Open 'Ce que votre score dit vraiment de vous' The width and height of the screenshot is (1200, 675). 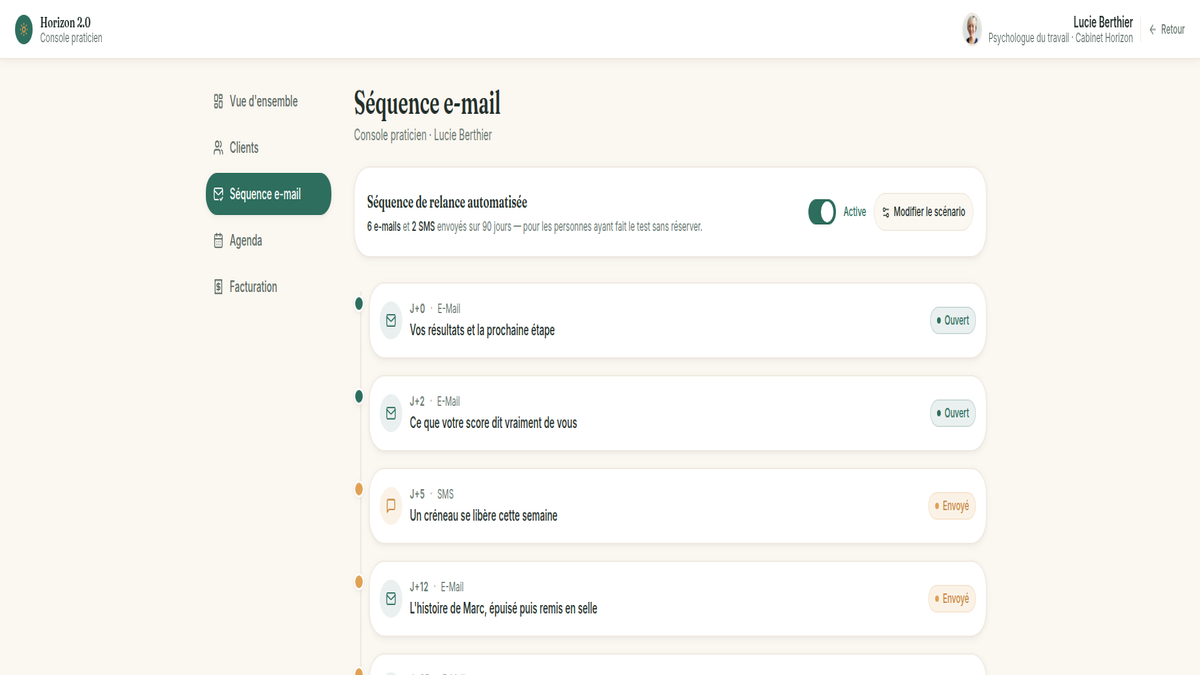click(x=678, y=413)
